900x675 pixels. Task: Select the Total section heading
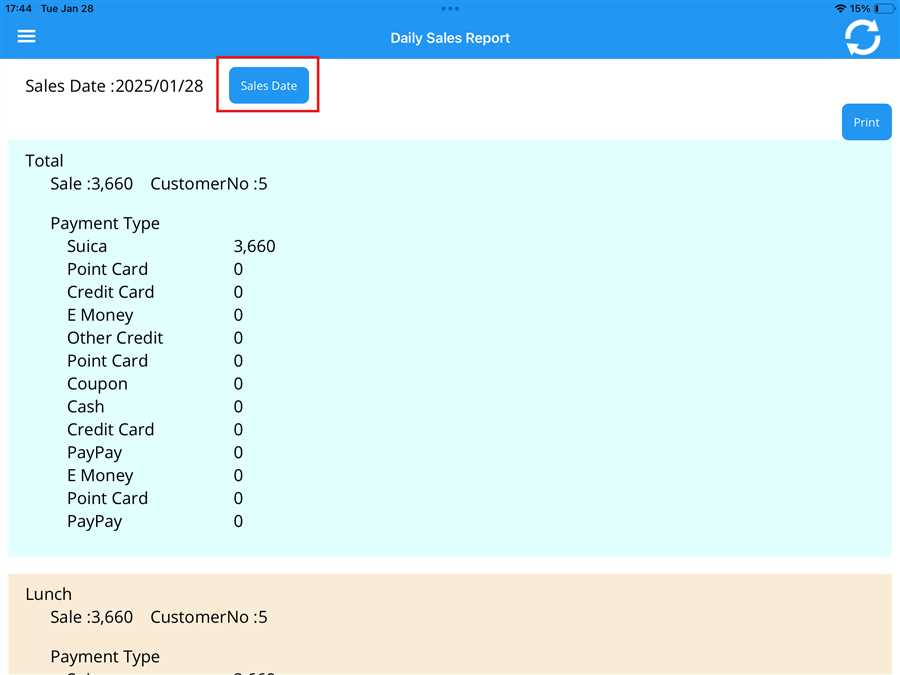click(x=44, y=161)
